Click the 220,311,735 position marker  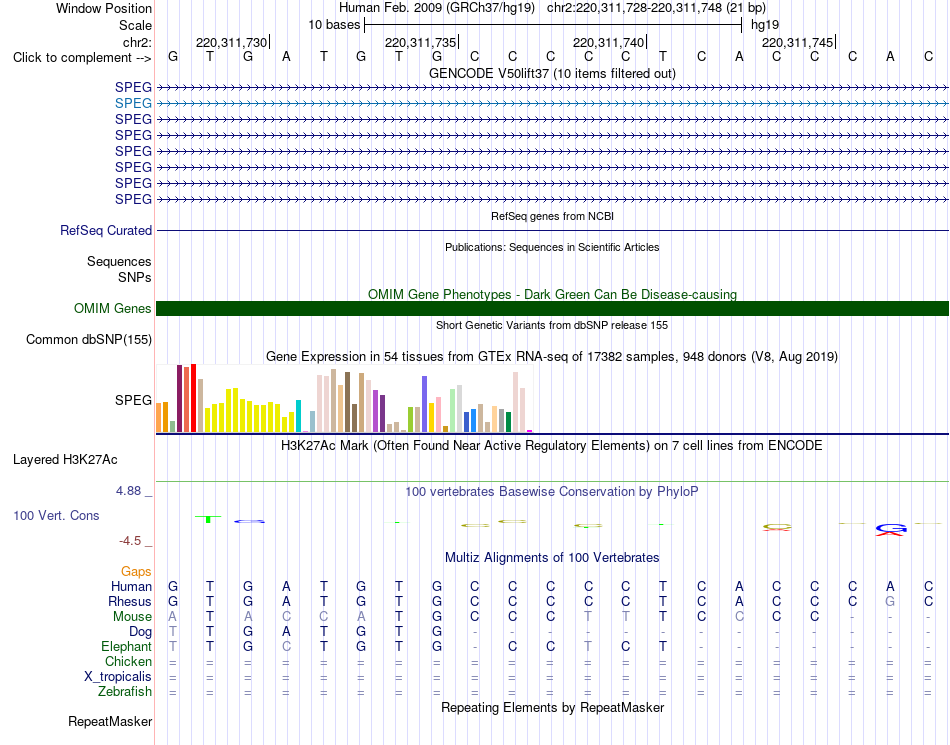tap(420, 42)
